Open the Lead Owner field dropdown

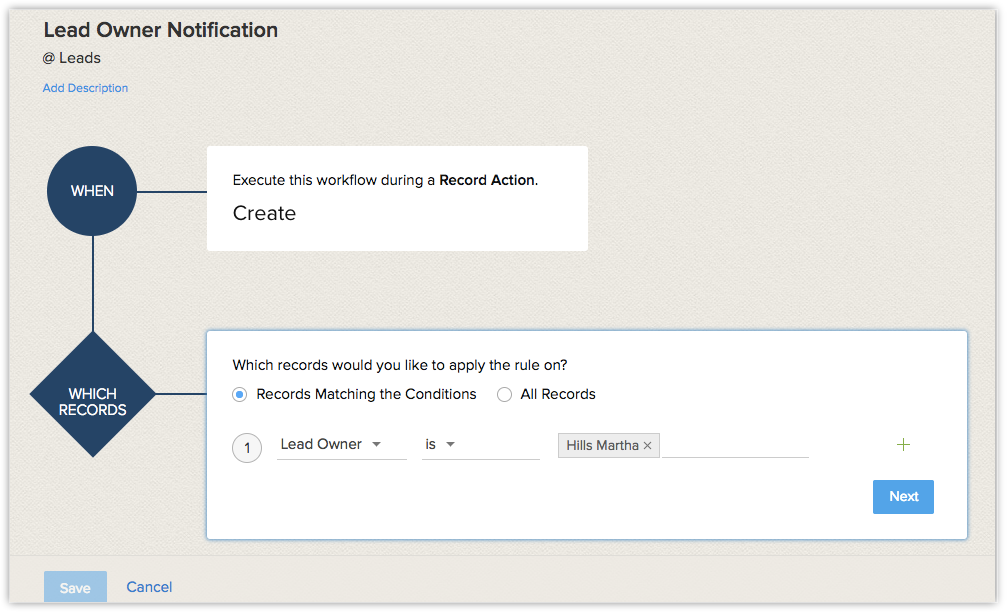click(341, 445)
